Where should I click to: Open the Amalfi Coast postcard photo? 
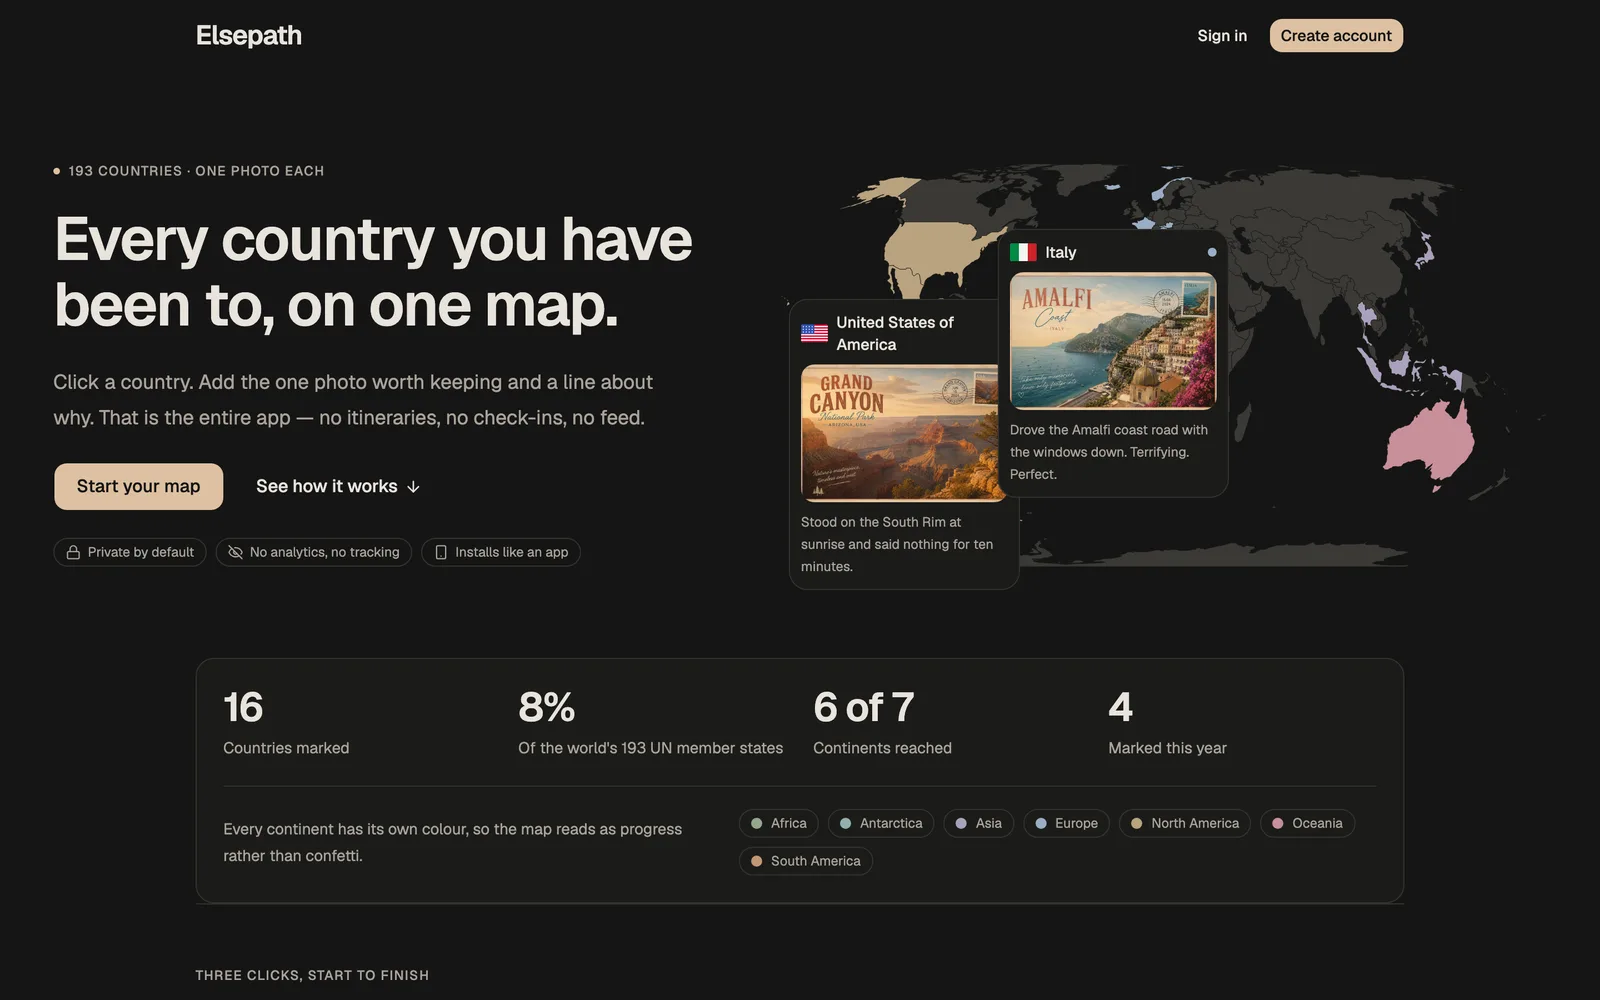[1113, 340]
